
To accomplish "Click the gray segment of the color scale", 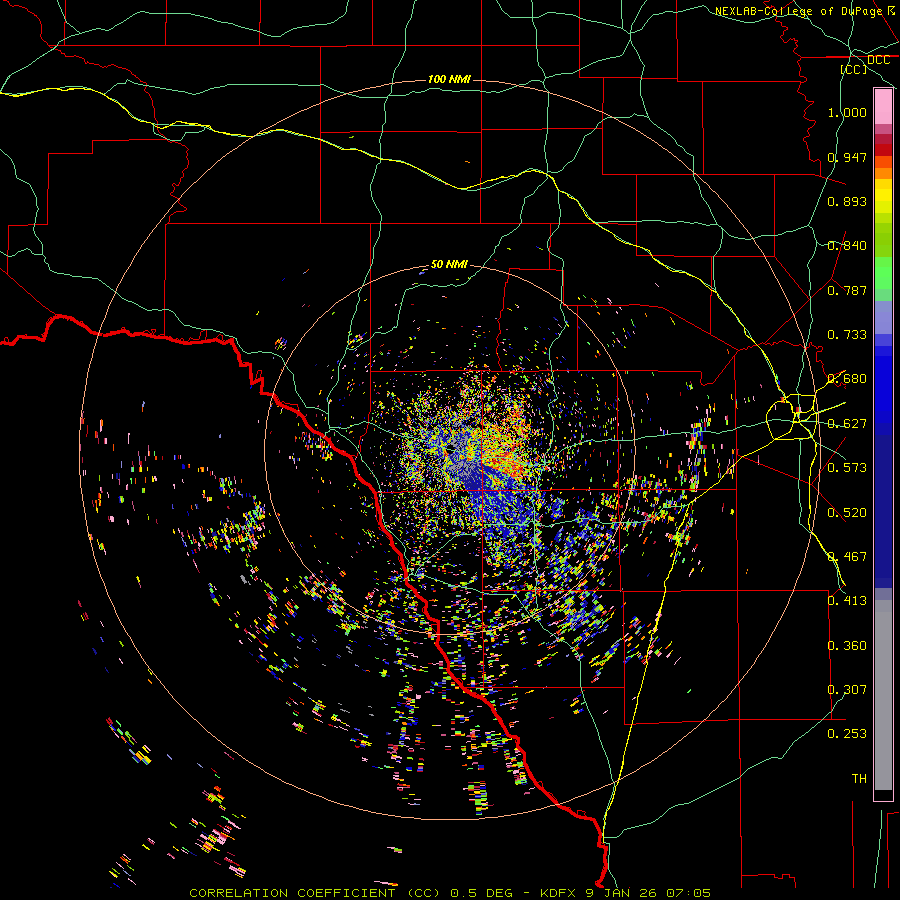I will [883, 695].
